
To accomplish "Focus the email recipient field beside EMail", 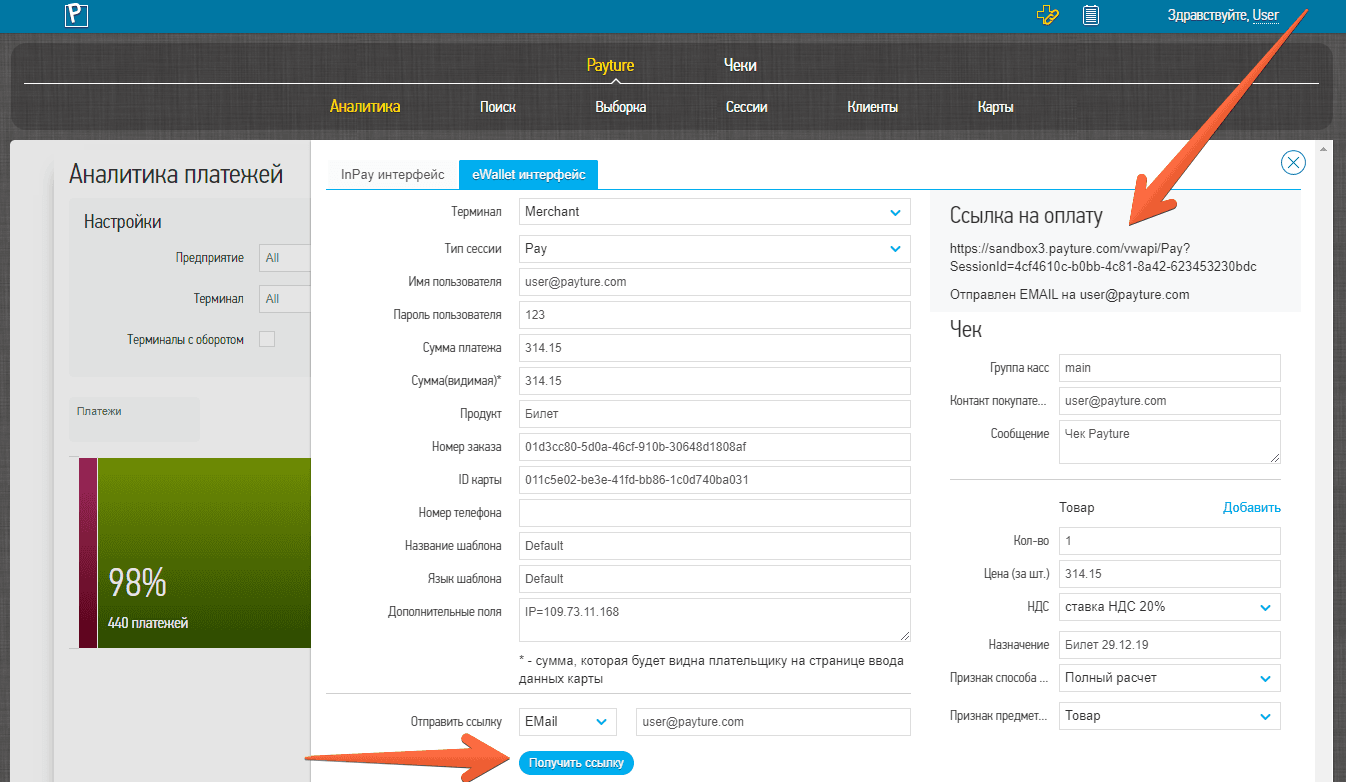I will (773, 722).
